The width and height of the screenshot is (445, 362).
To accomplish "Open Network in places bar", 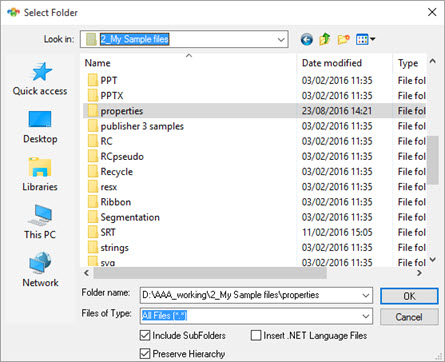I will click(x=40, y=270).
